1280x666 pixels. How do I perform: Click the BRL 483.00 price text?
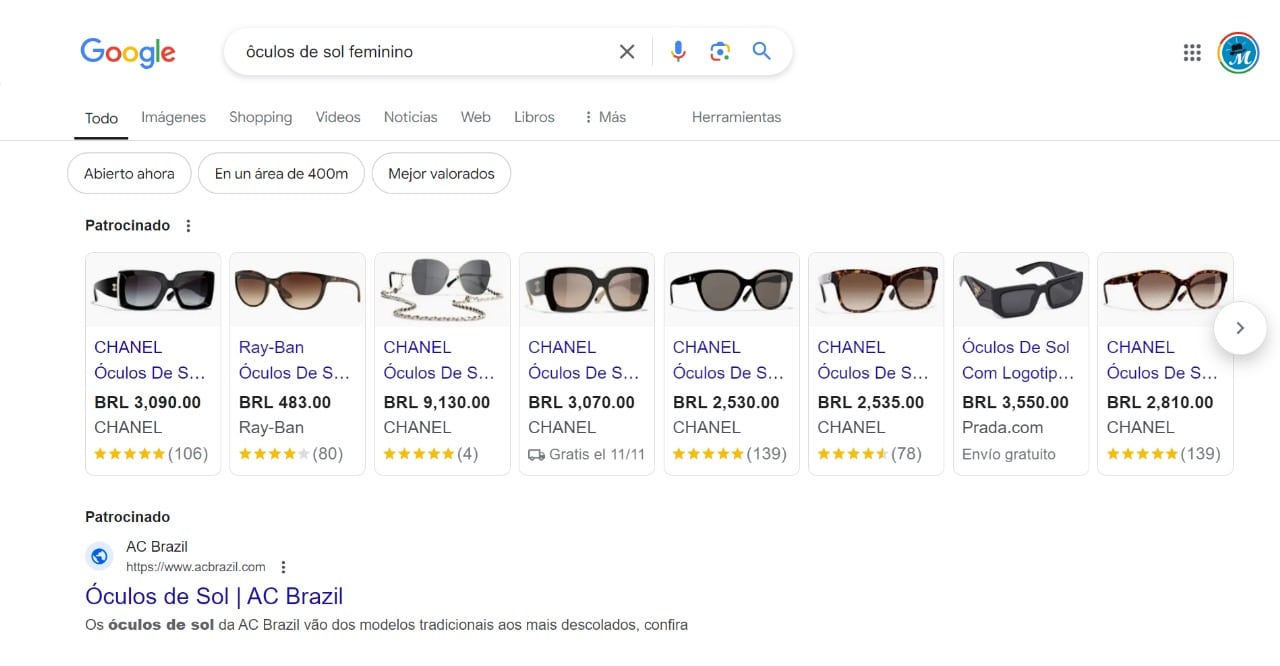285,402
